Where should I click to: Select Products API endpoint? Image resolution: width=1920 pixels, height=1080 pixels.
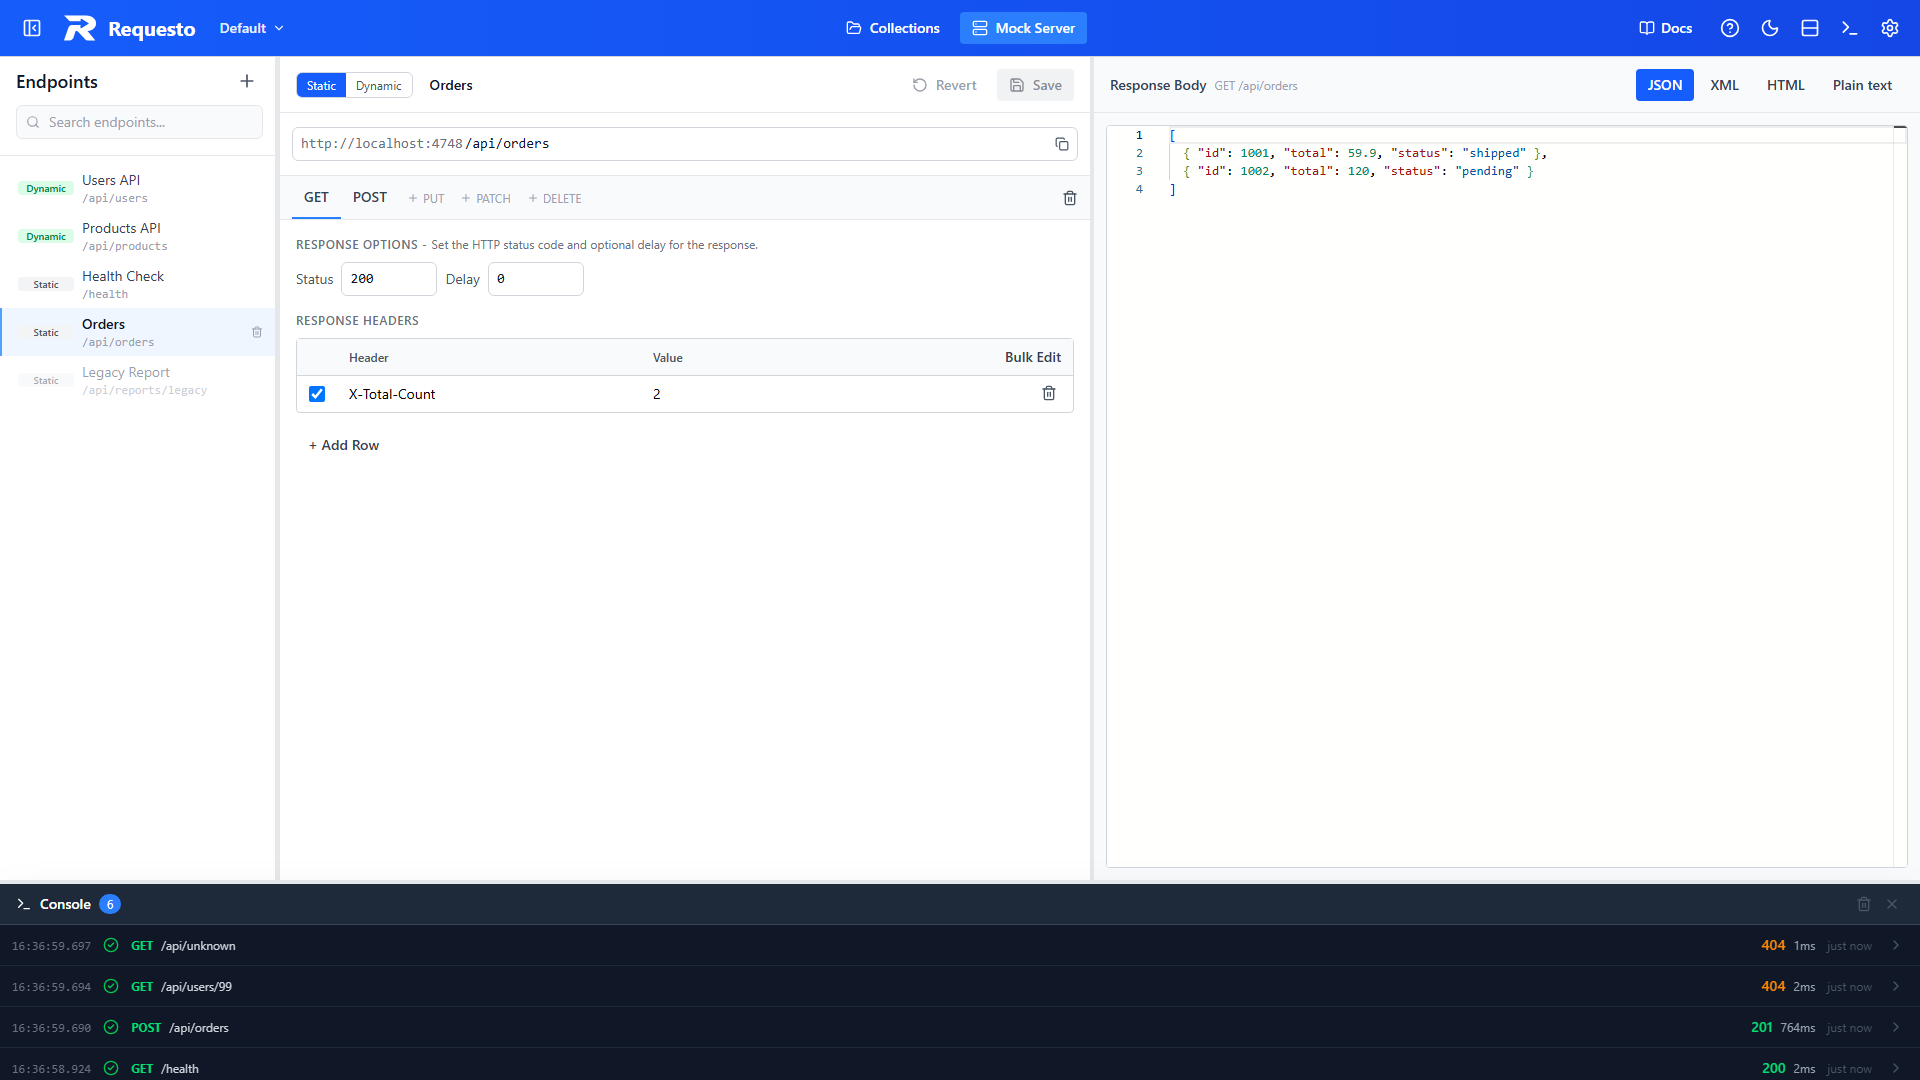[x=137, y=236]
